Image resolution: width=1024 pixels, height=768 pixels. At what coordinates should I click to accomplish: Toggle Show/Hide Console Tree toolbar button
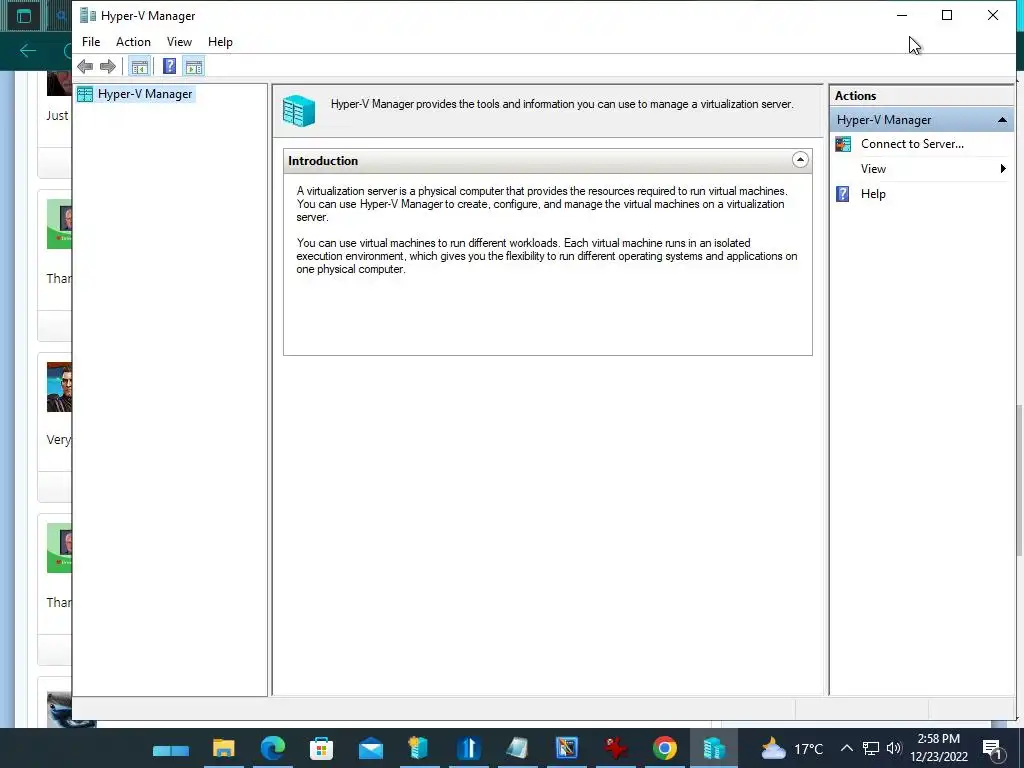click(139, 66)
